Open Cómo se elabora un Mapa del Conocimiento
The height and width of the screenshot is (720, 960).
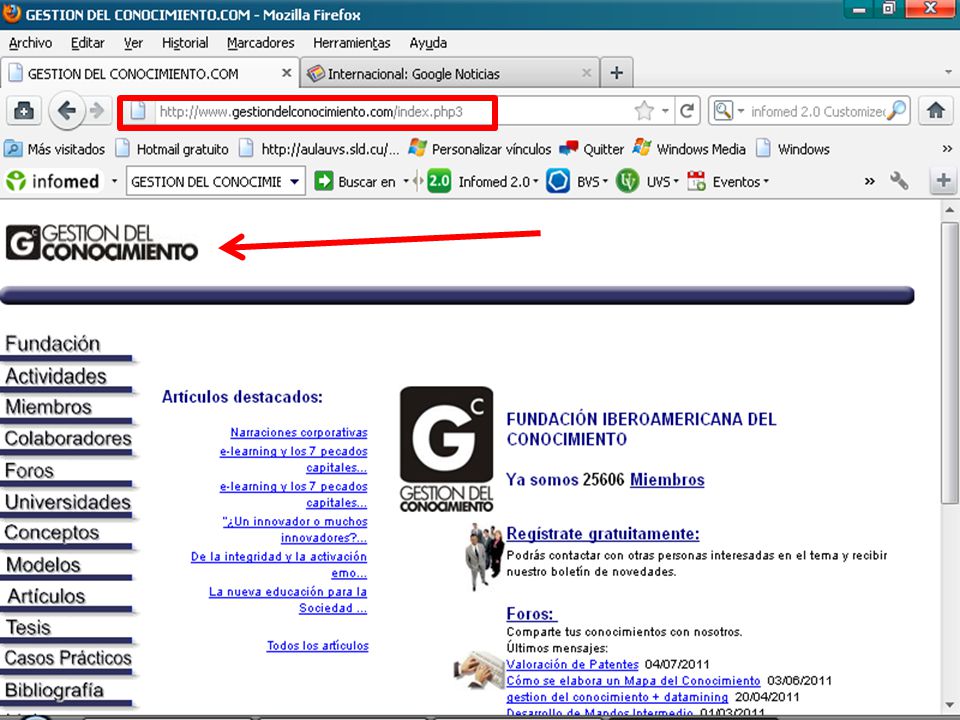pos(633,681)
